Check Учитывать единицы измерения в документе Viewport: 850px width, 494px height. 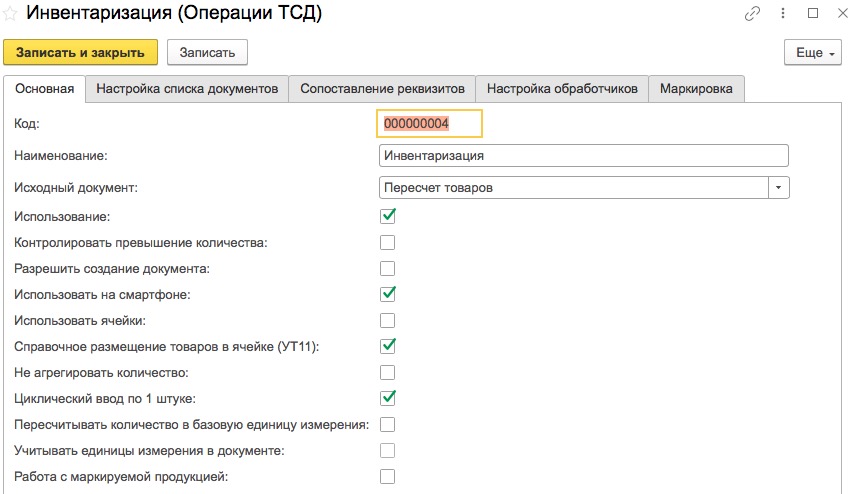pyautogui.click(x=388, y=451)
